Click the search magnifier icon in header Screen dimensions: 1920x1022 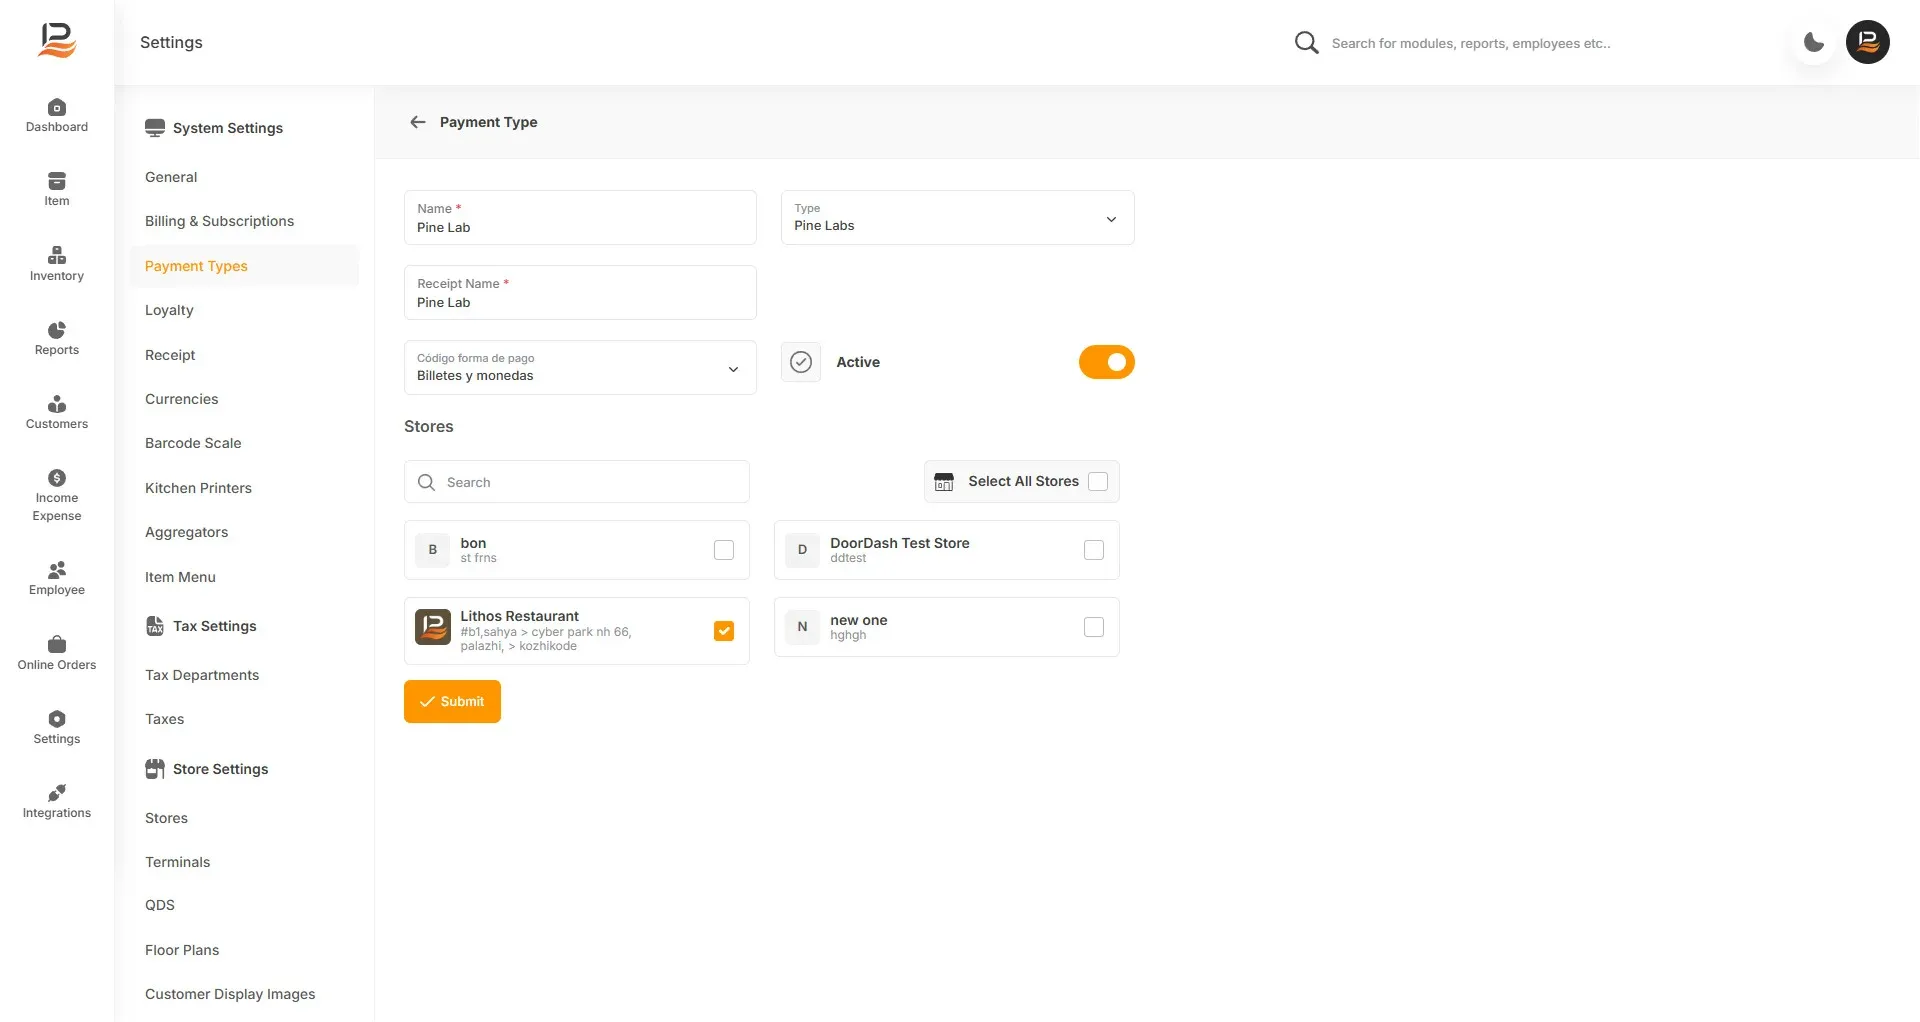(x=1306, y=42)
